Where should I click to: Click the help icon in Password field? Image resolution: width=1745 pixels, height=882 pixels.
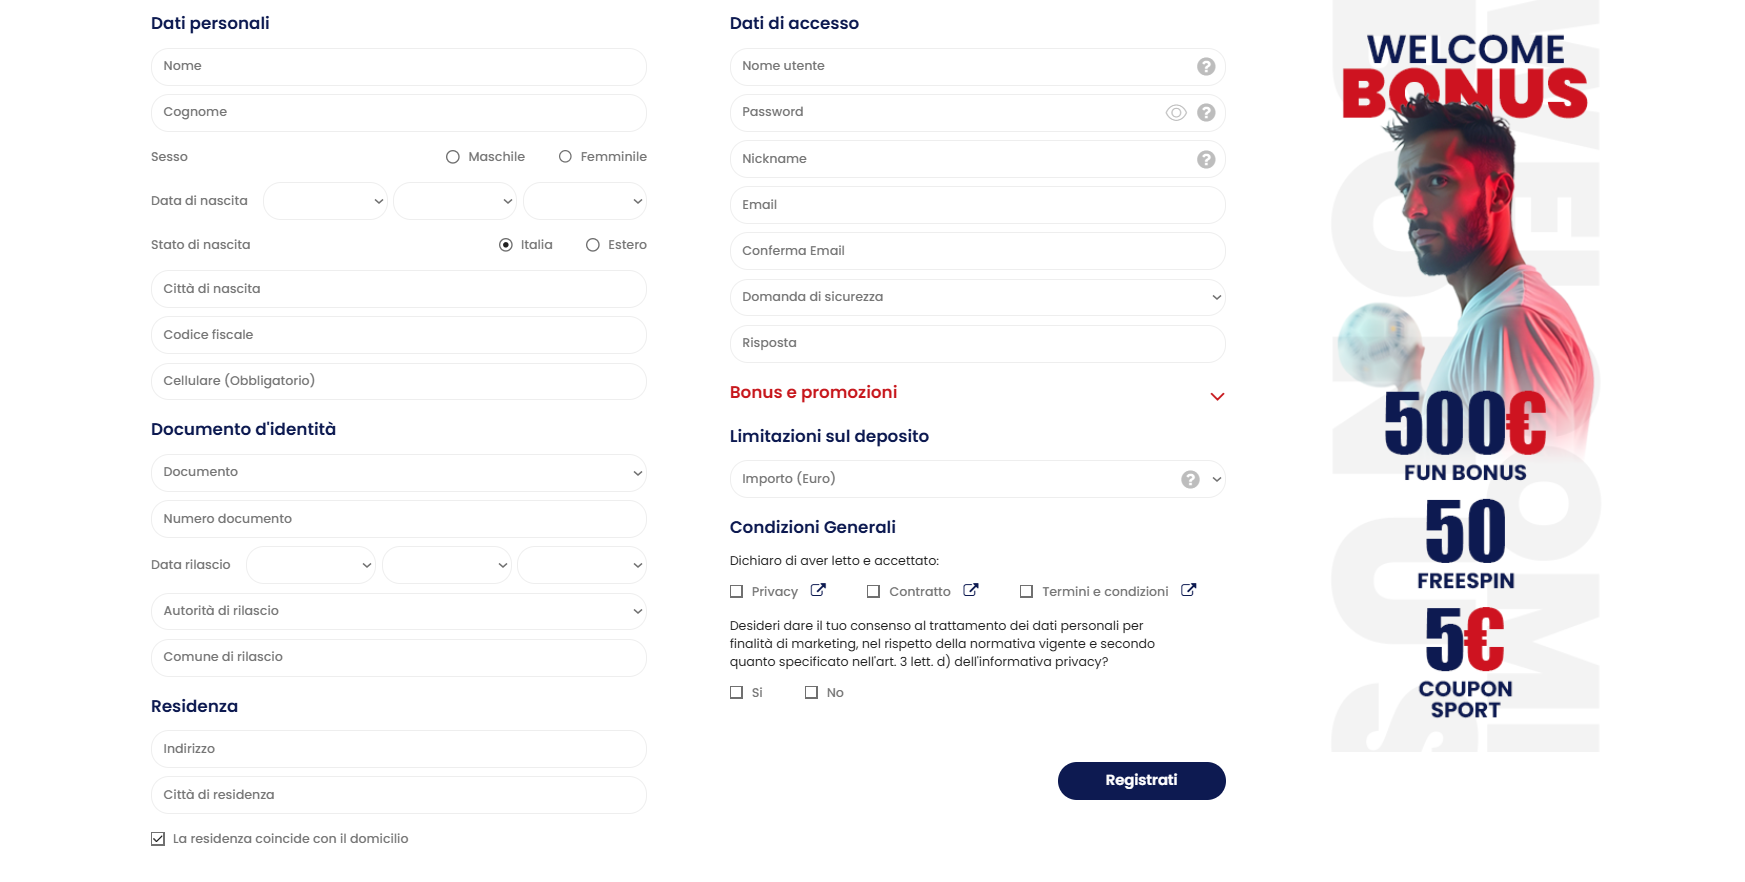(1206, 113)
